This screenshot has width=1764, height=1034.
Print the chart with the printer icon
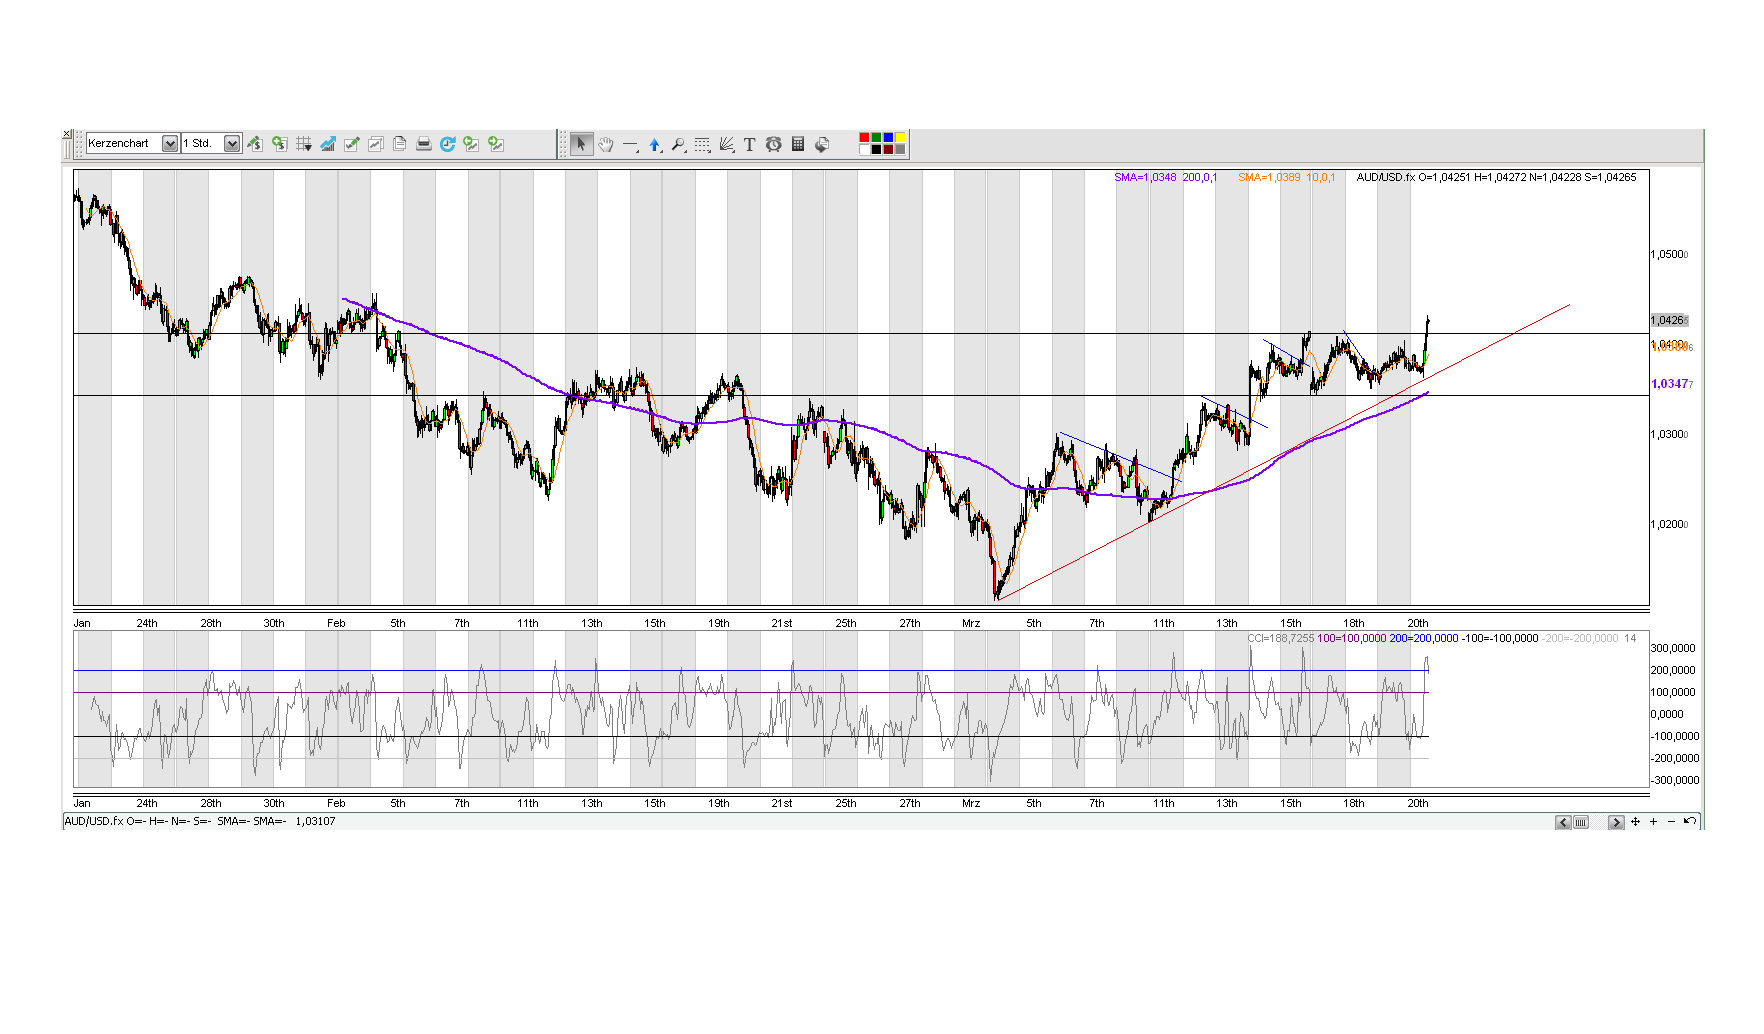pos(423,144)
